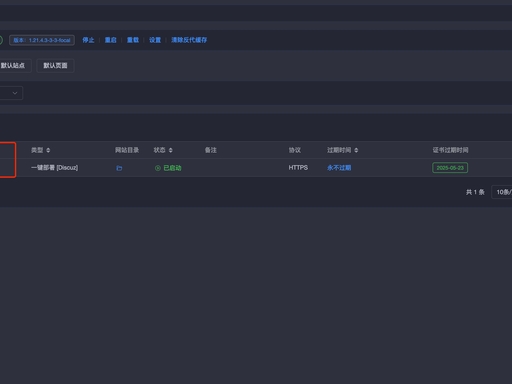The height and width of the screenshot is (384, 512).
Task: Click the 备注 column header
Action: click(x=211, y=150)
